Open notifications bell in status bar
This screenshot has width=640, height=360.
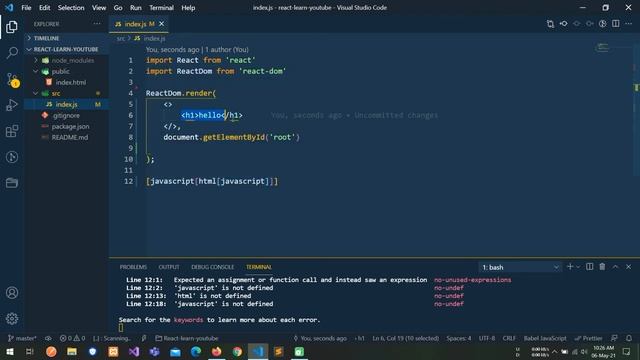point(629,338)
